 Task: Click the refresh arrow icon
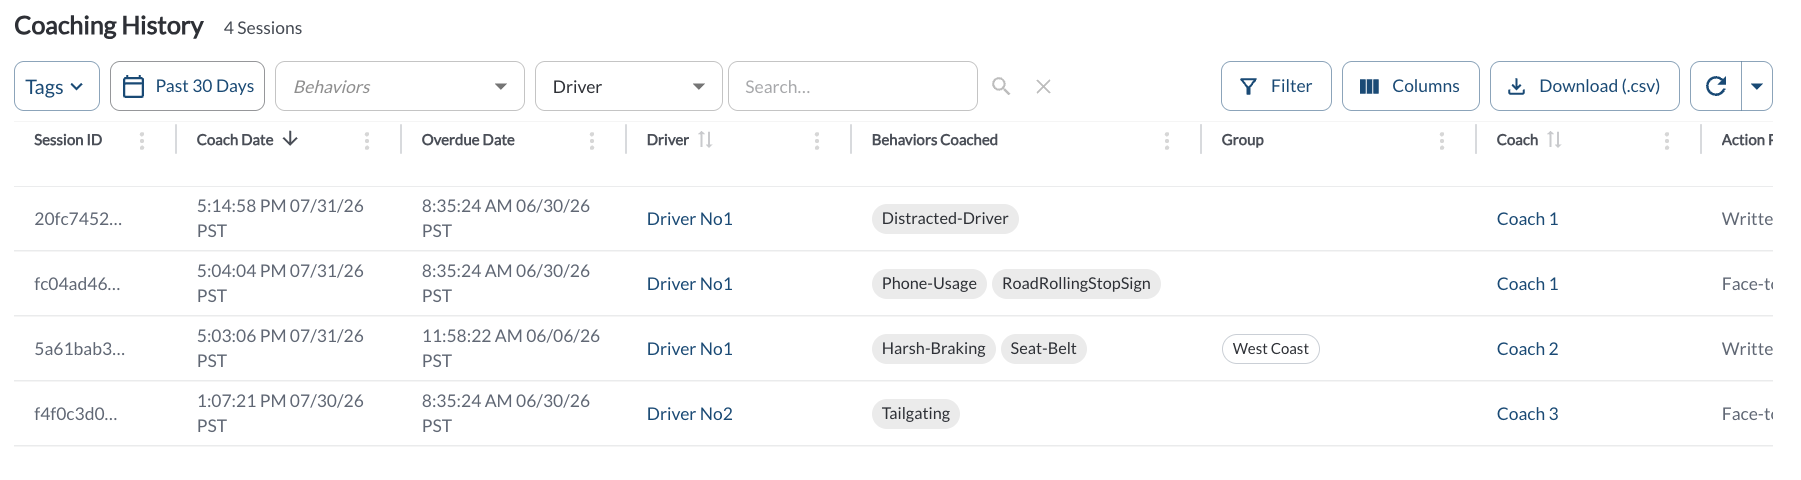tap(1716, 86)
